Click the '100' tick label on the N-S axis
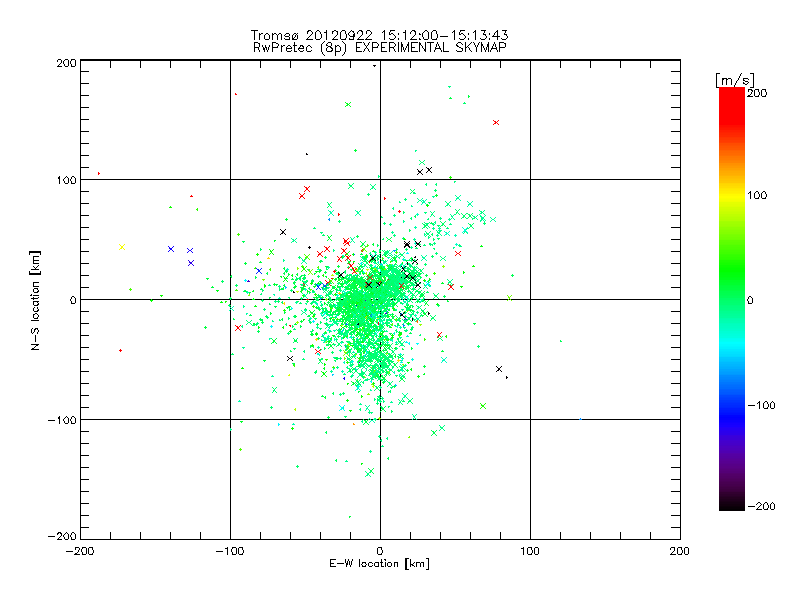Viewport: 800px width, 600px height. pyautogui.click(x=66, y=180)
